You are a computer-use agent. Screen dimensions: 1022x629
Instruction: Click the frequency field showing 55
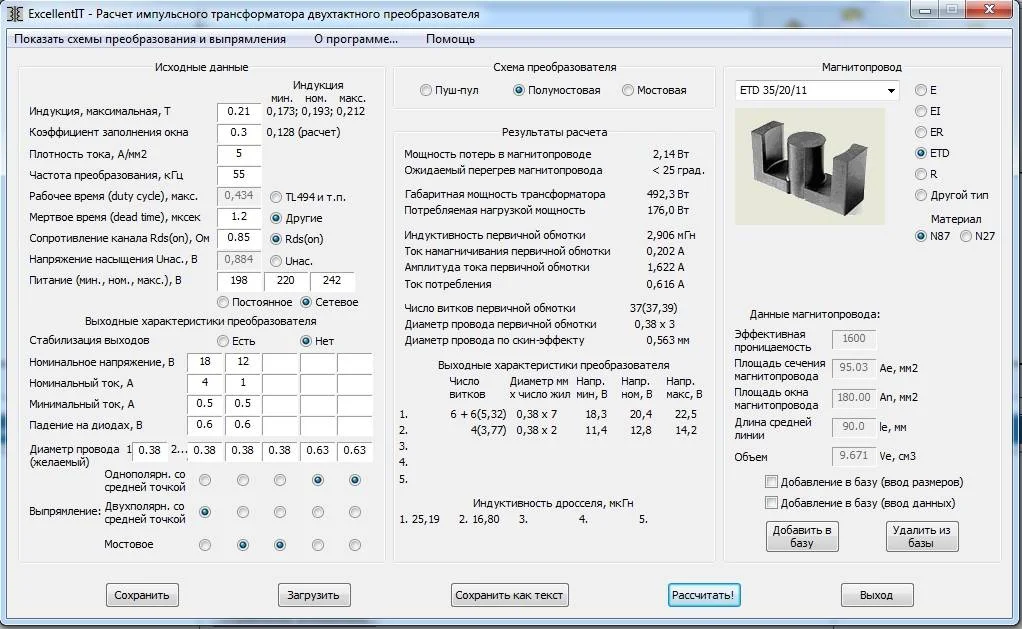point(239,175)
